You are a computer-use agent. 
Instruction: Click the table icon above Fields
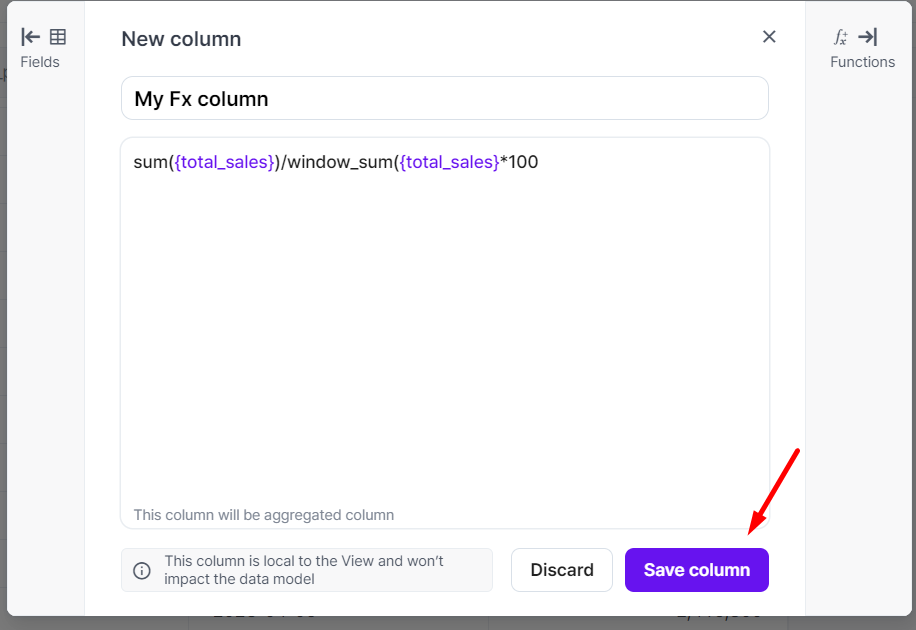(x=58, y=37)
